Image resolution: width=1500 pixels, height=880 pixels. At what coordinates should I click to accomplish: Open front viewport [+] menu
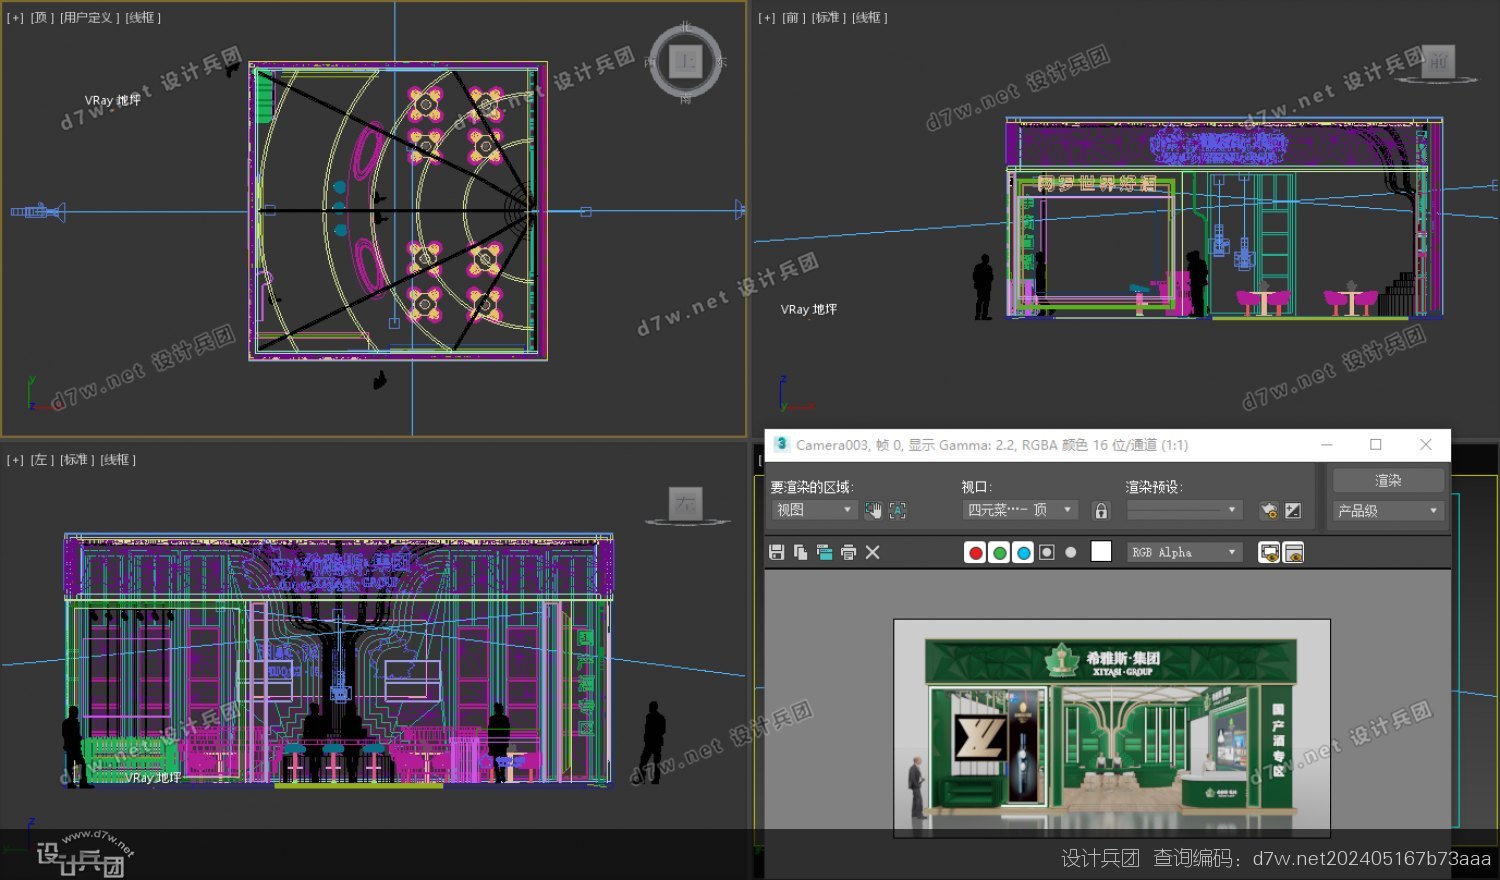tap(766, 18)
